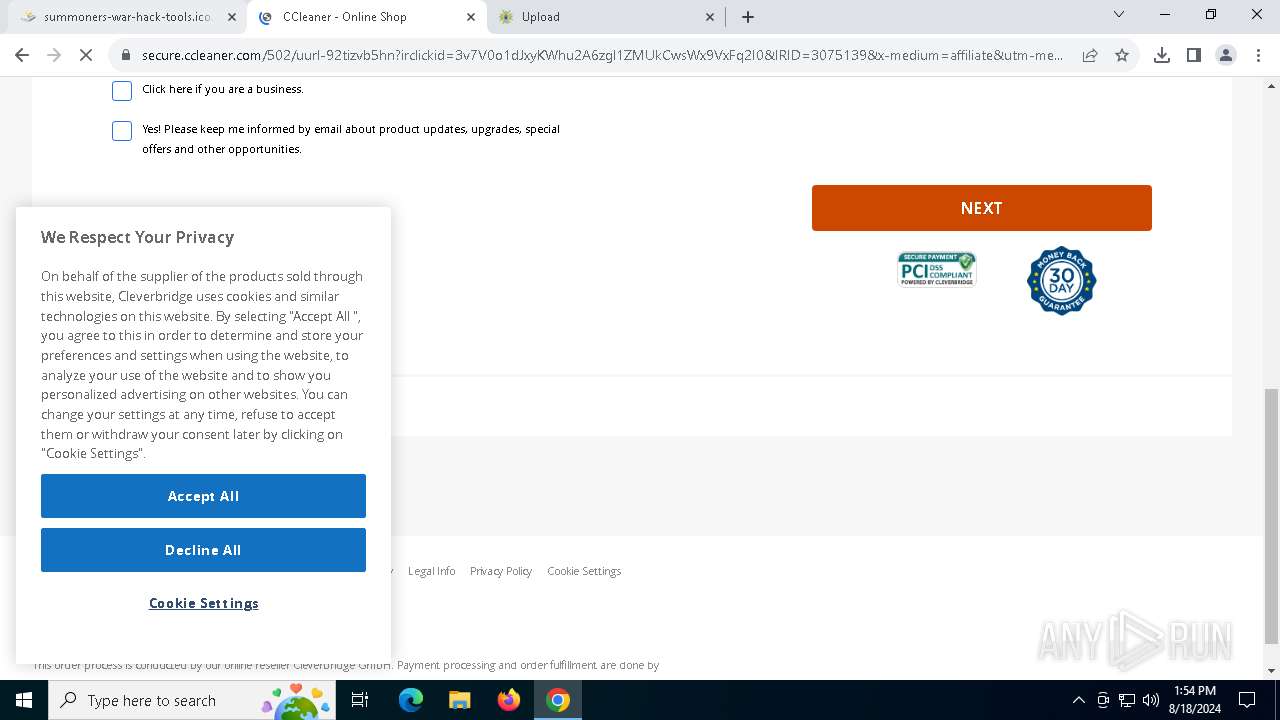This screenshot has width=1280, height=720.
Task: Close the summoners-war-hack-tools tab
Action: click(x=231, y=17)
